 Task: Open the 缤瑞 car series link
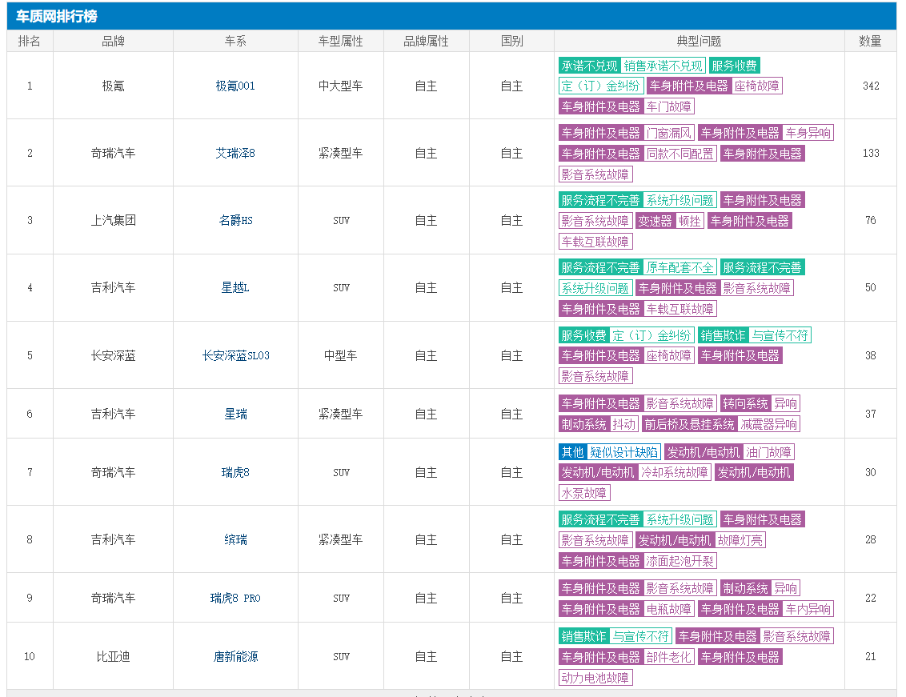point(236,539)
